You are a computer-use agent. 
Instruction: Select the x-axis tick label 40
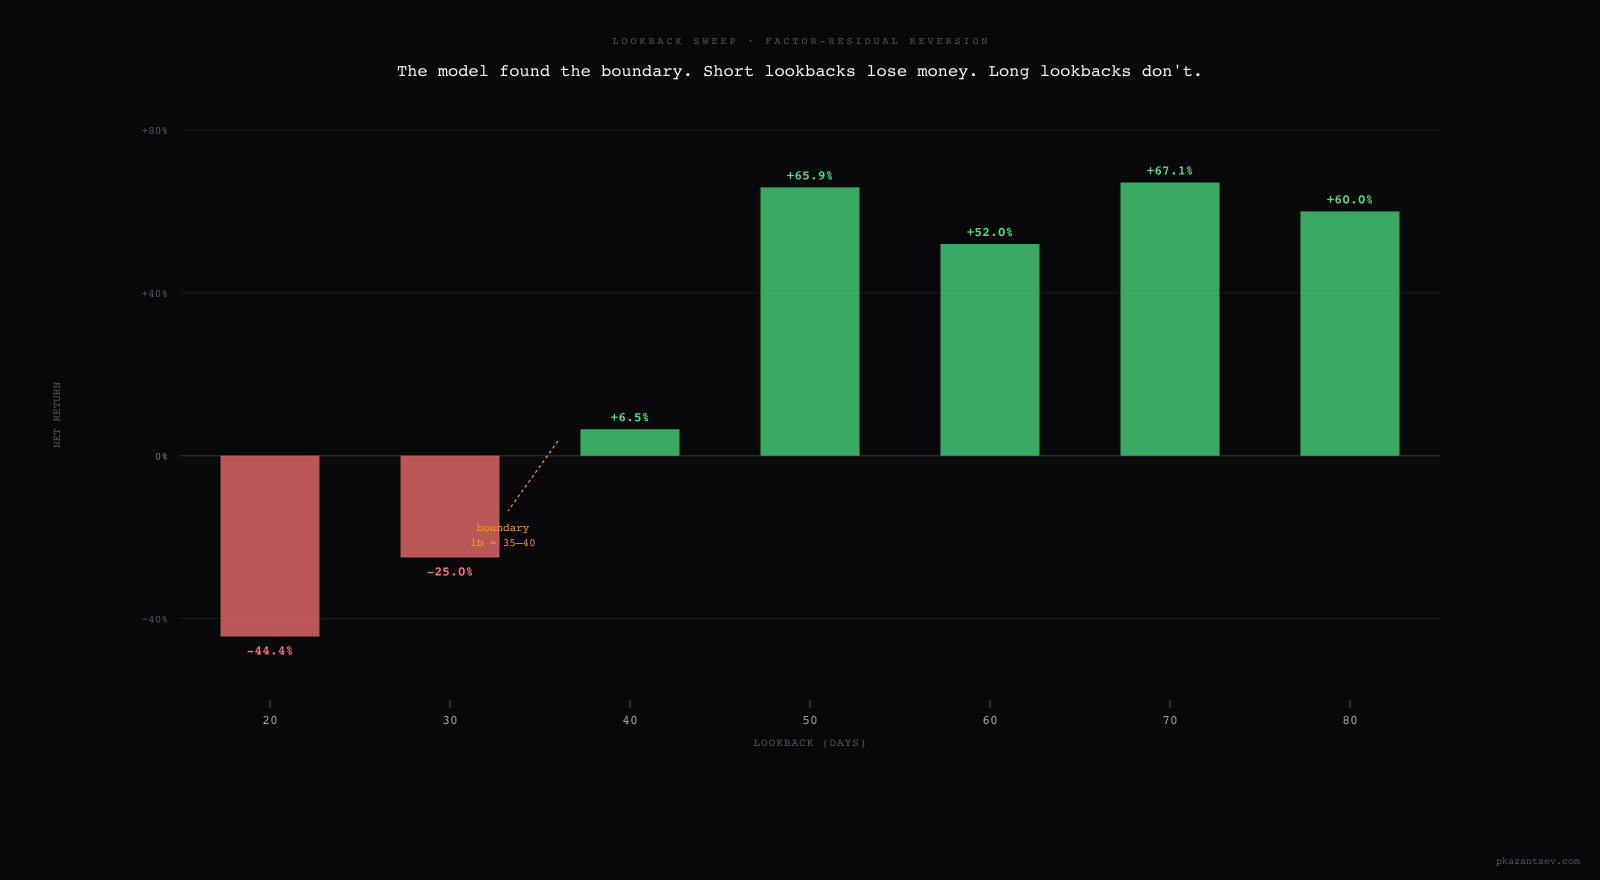[630, 721]
